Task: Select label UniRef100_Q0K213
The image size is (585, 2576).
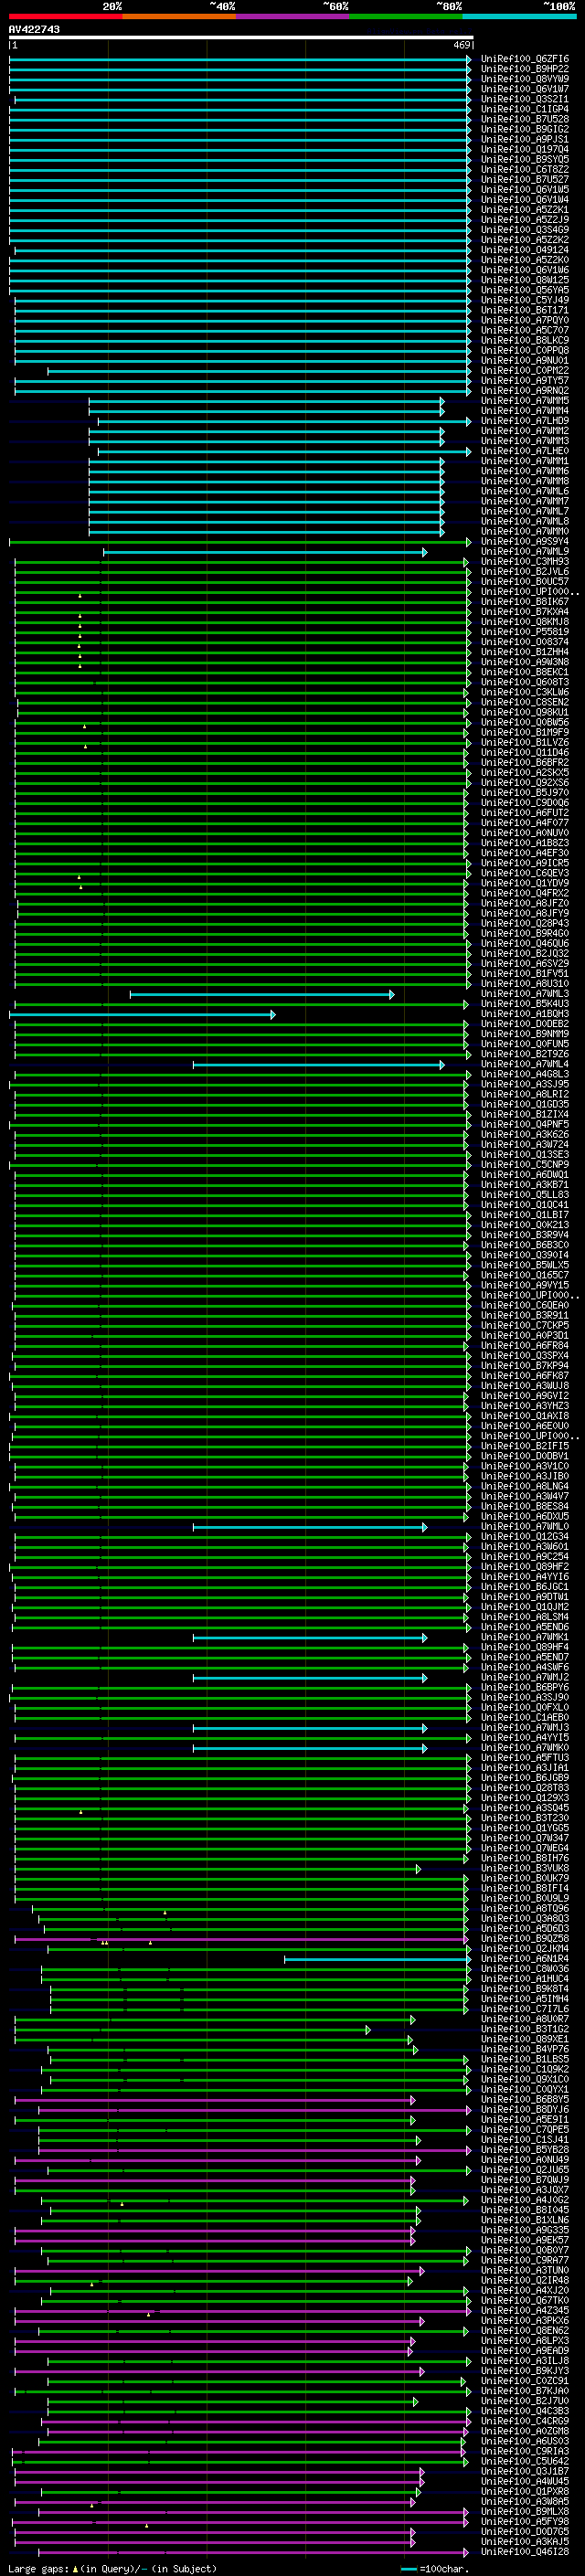Action: (525, 1226)
